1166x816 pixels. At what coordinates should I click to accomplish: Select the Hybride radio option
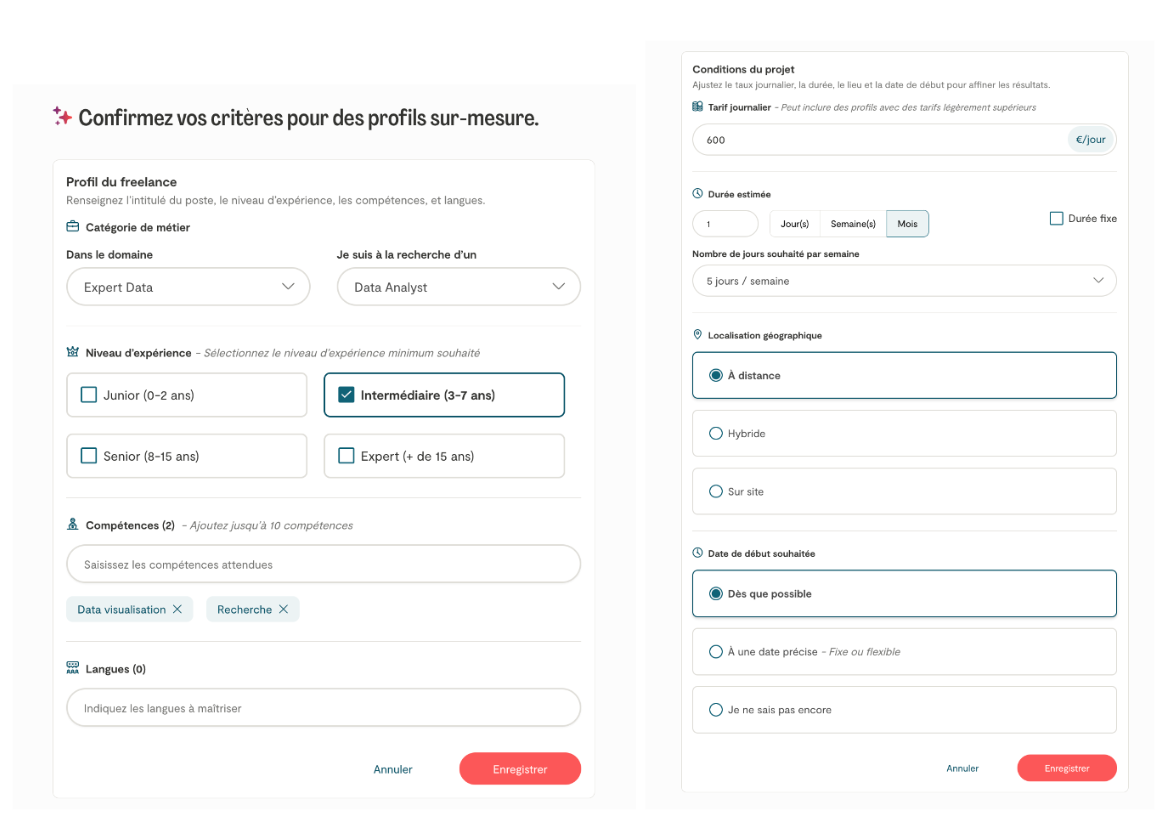(x=715, y=434)
